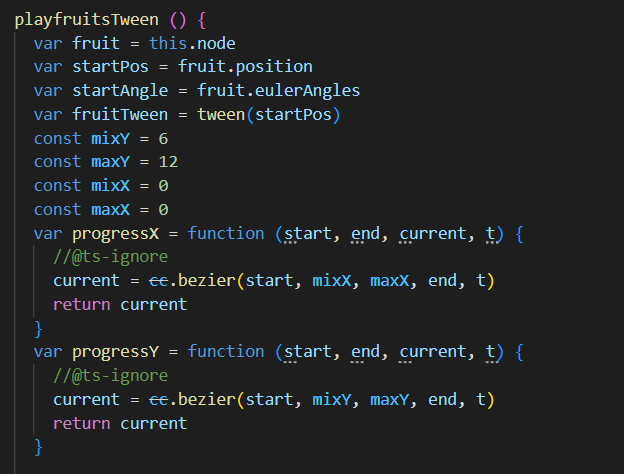
Task: Click the first //@ts-ignore comment
Action: coord(110,257)
